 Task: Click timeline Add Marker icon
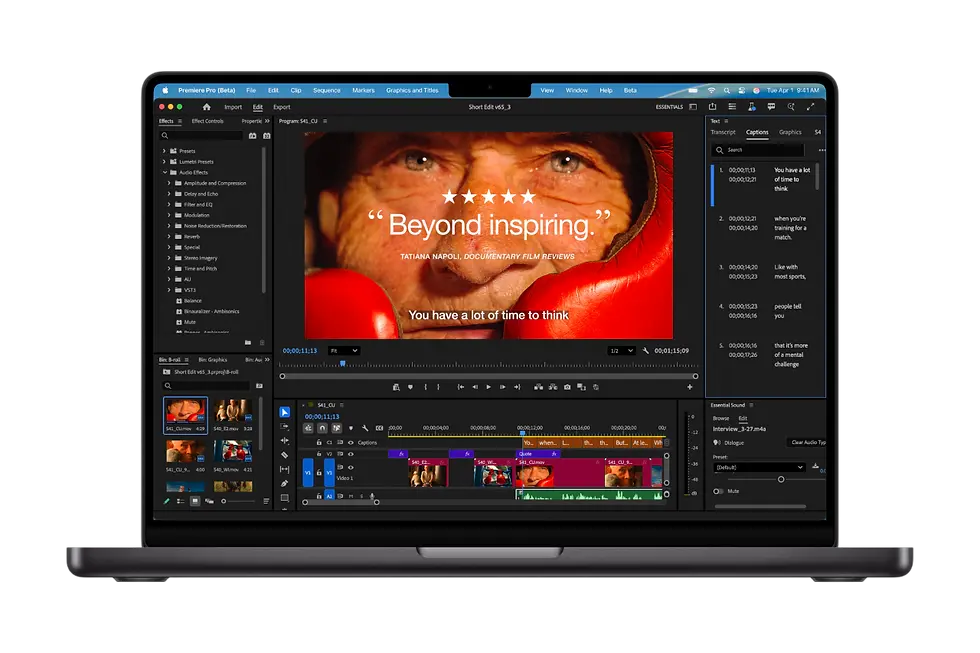351,428
